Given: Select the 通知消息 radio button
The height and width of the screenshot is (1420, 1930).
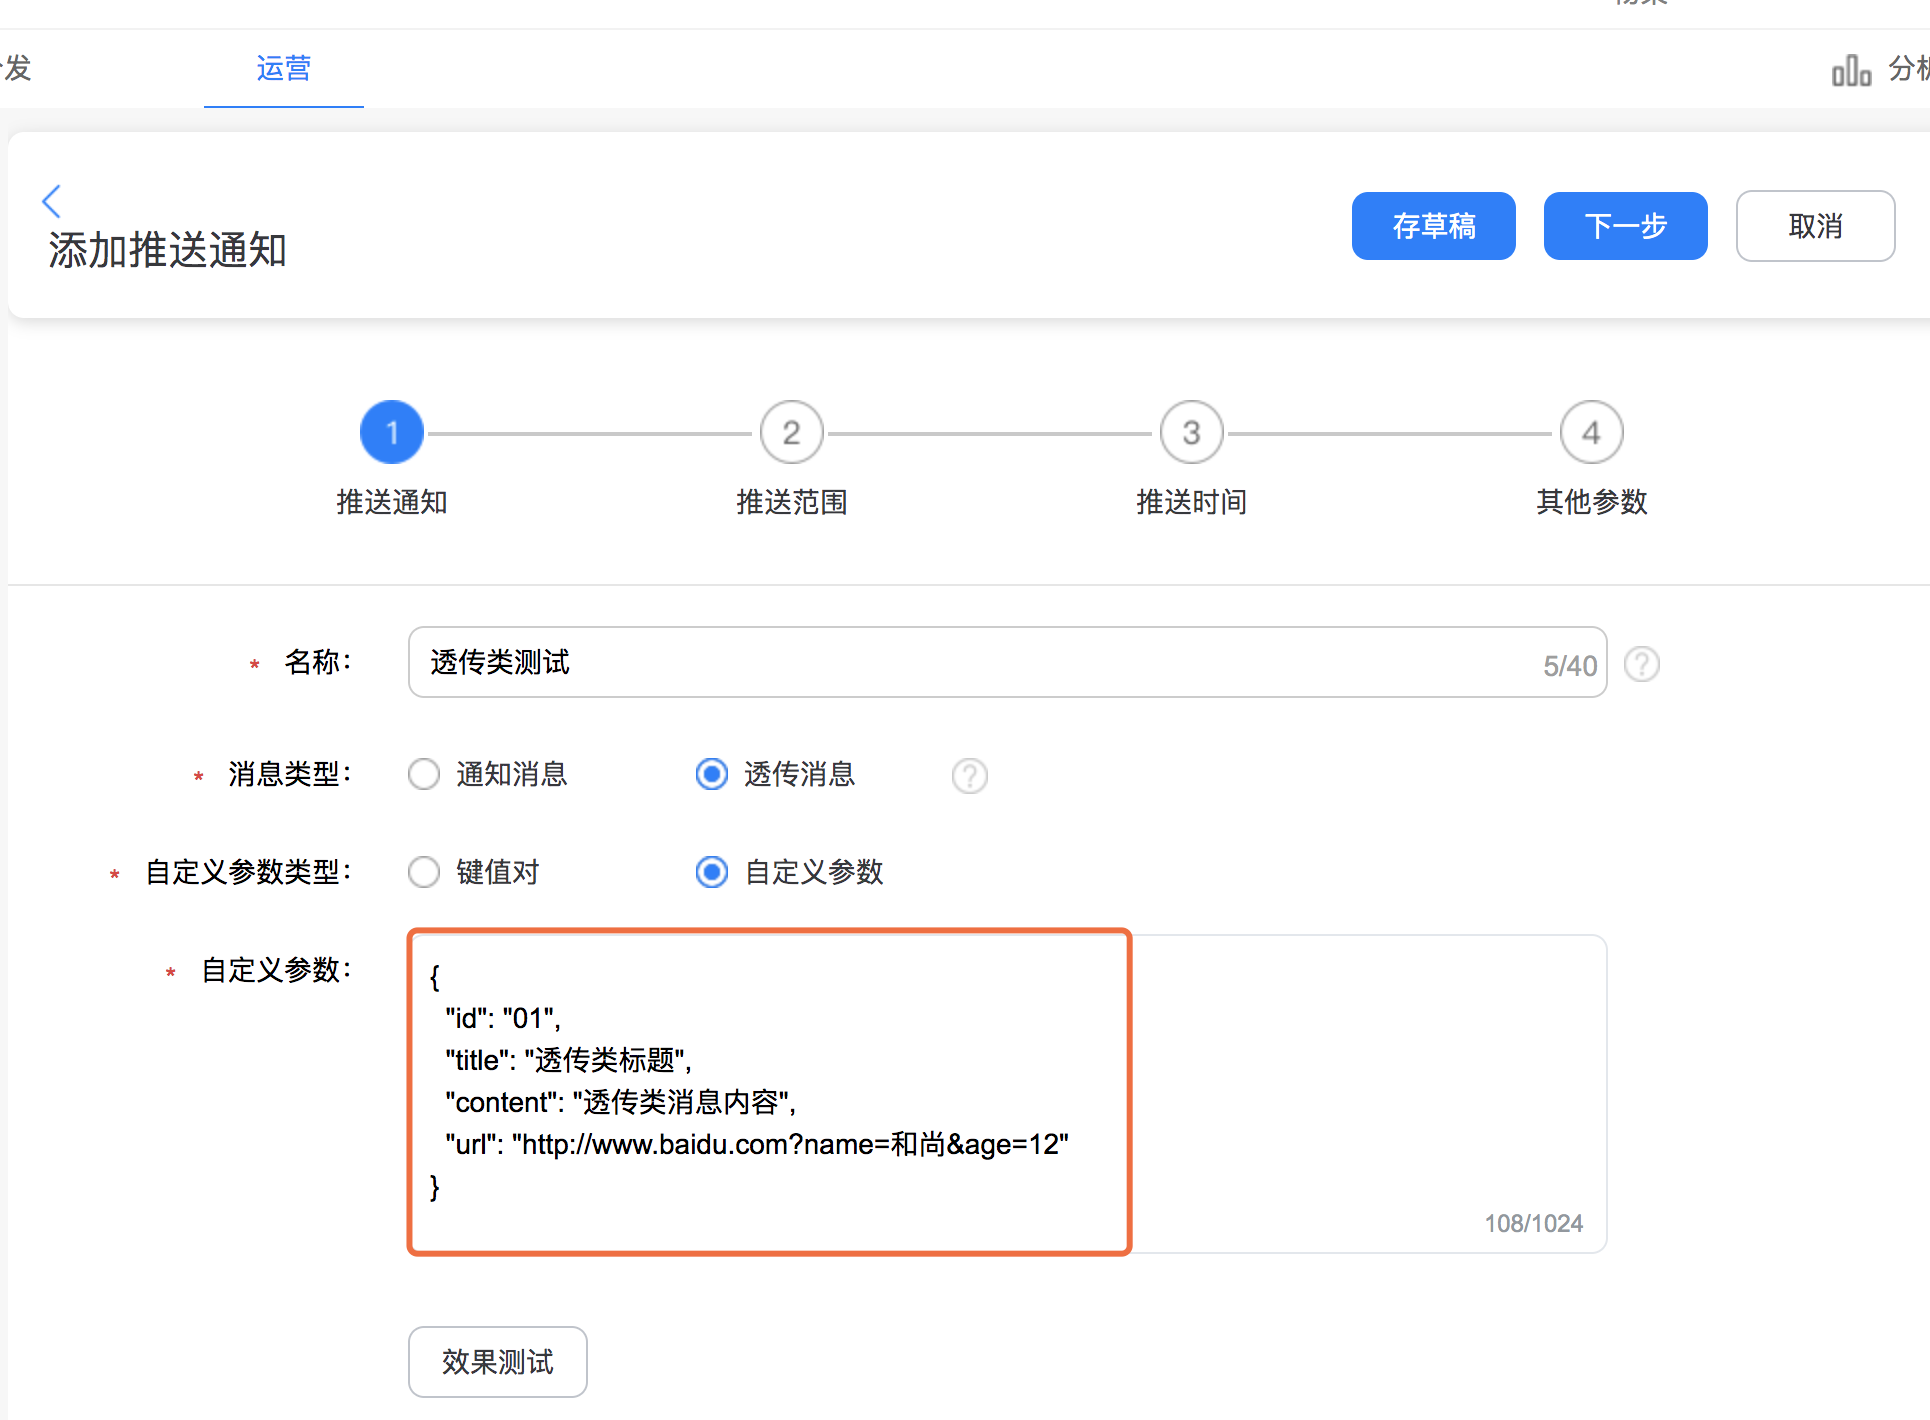Looking at the screenshot, I should (x=424, y=774).
